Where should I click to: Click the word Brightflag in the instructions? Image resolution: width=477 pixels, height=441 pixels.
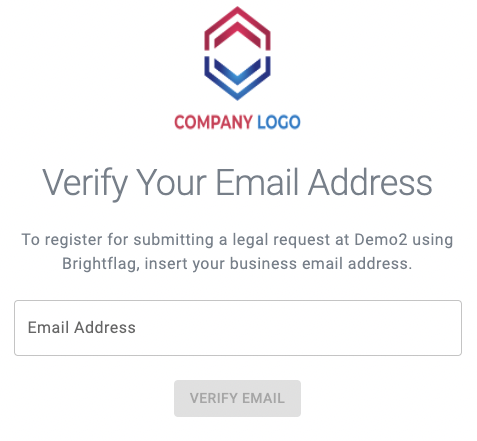click(x=101, y=264)
